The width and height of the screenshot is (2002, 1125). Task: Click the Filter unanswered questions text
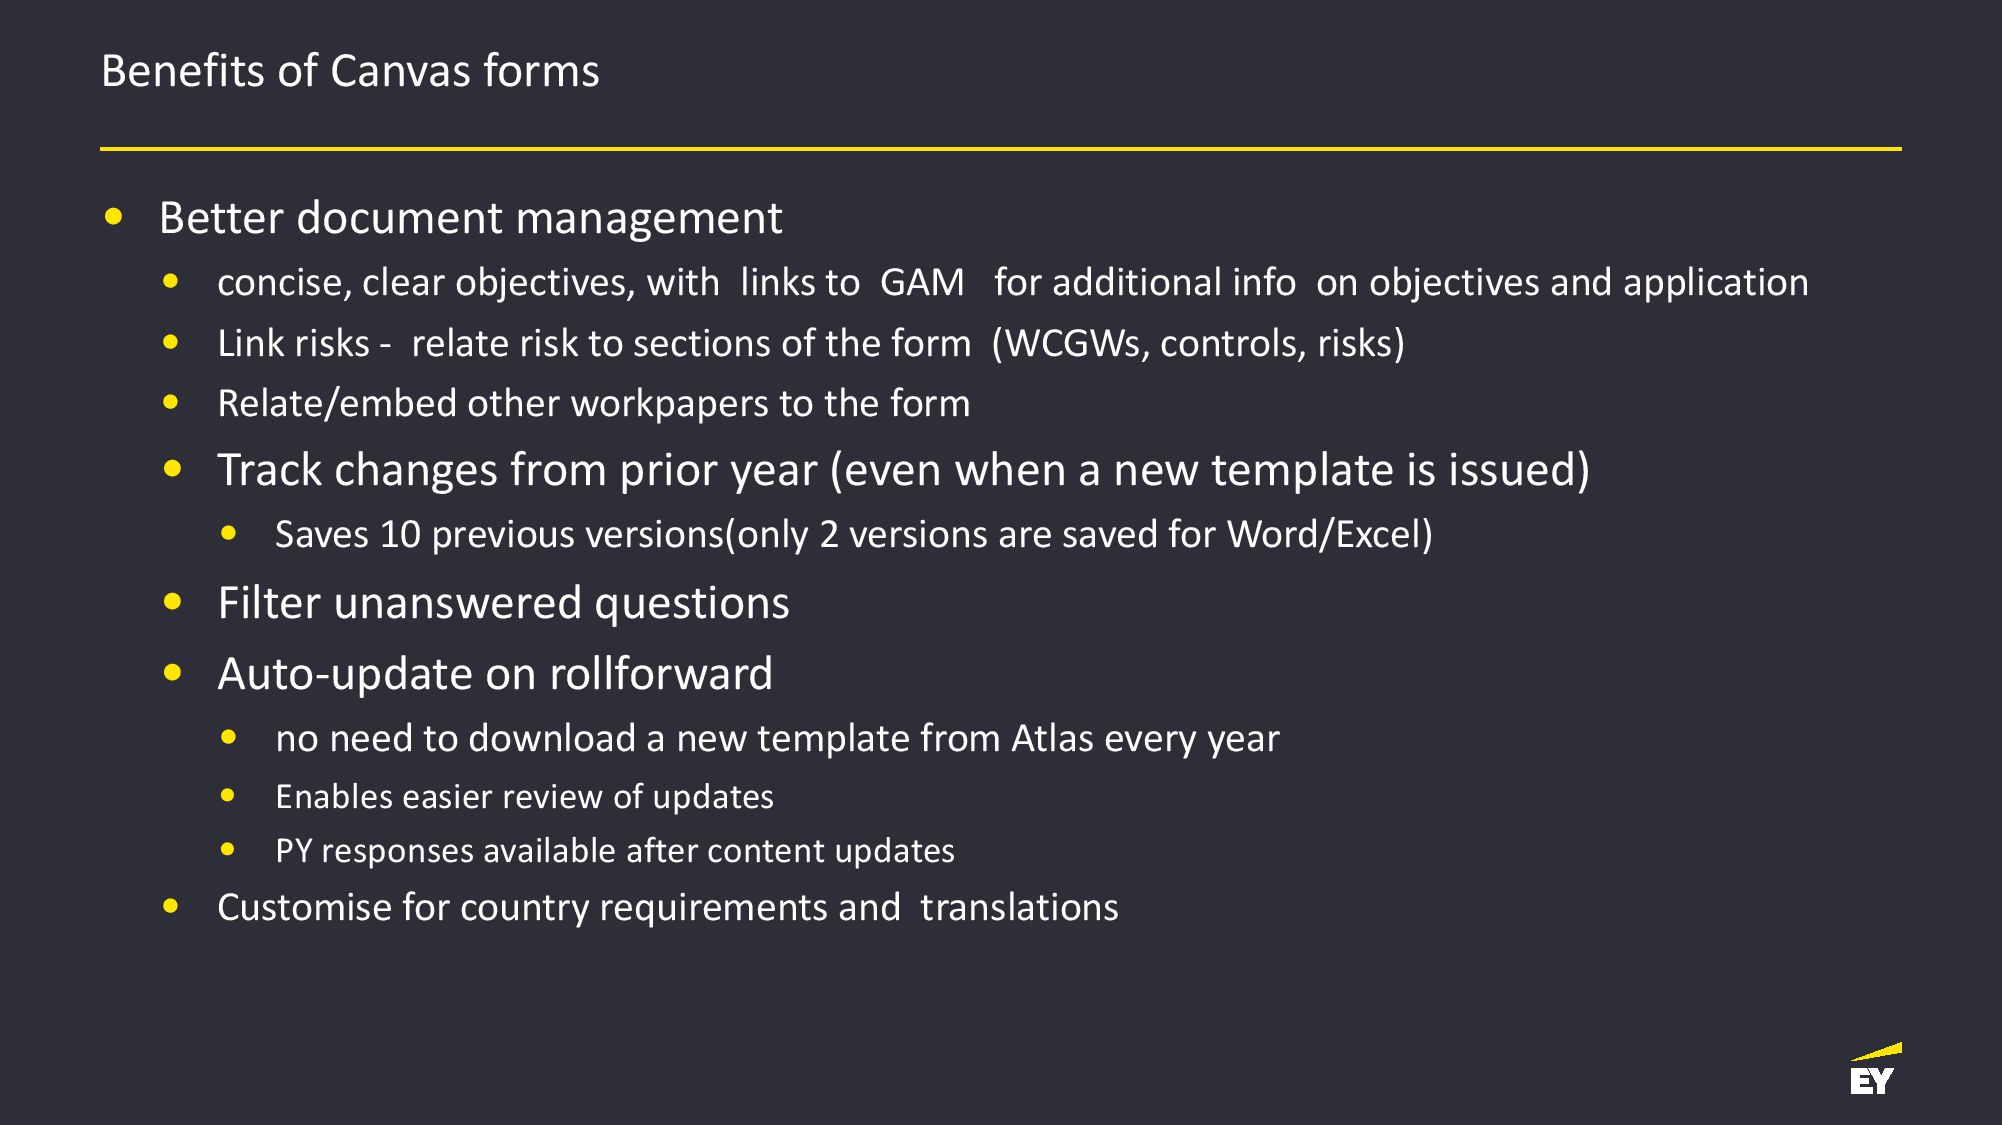click(503, 603)
